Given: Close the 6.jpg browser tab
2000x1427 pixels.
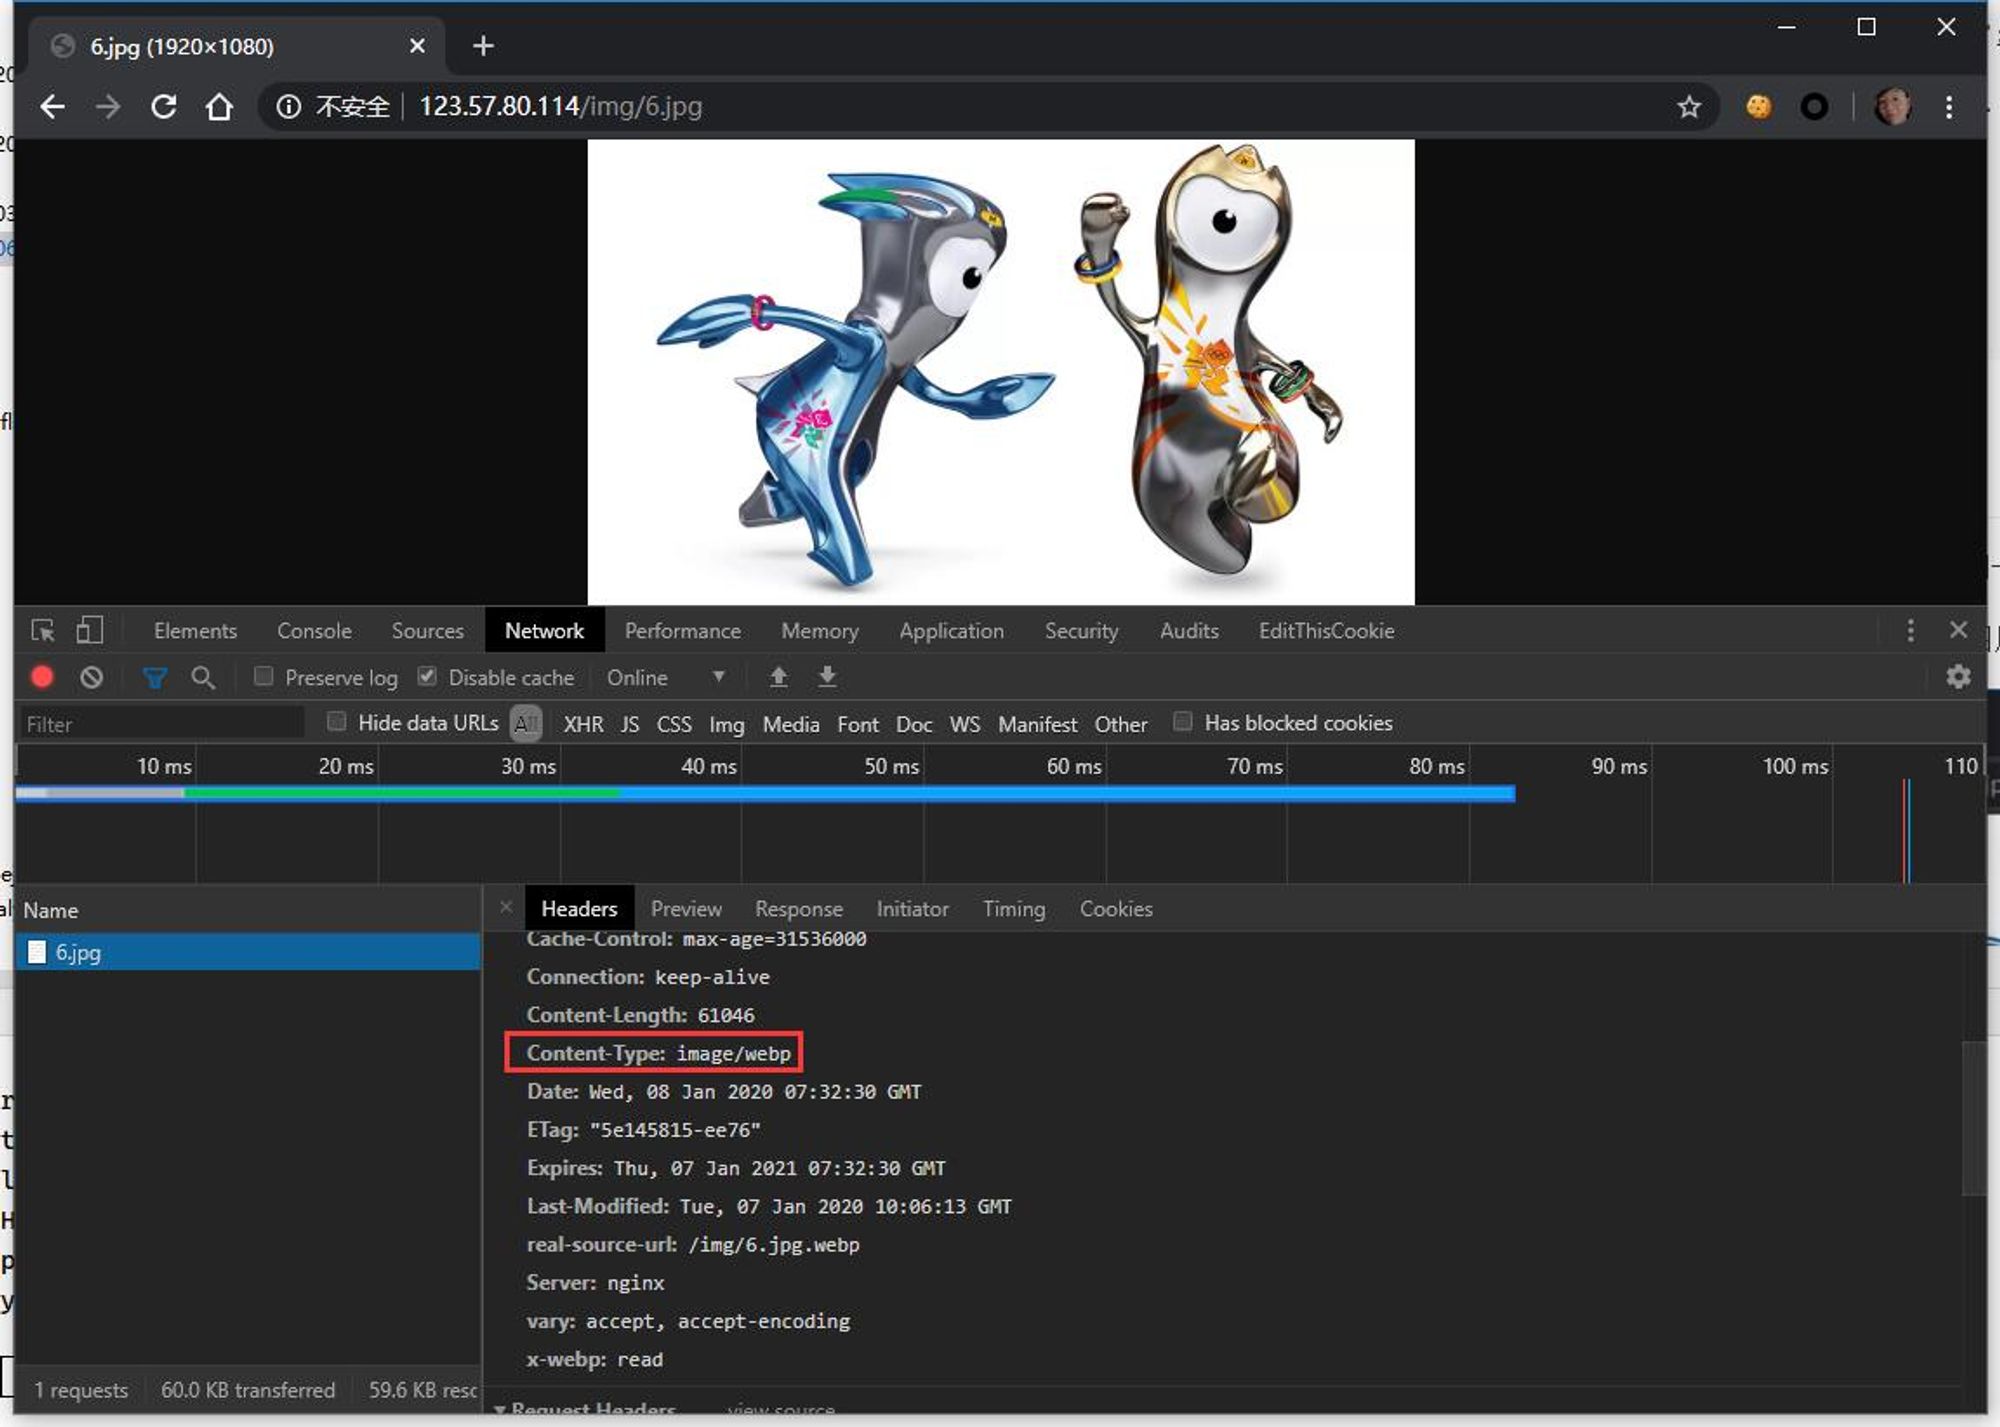Looking at the screenshot, I should [x=417, y=46].
